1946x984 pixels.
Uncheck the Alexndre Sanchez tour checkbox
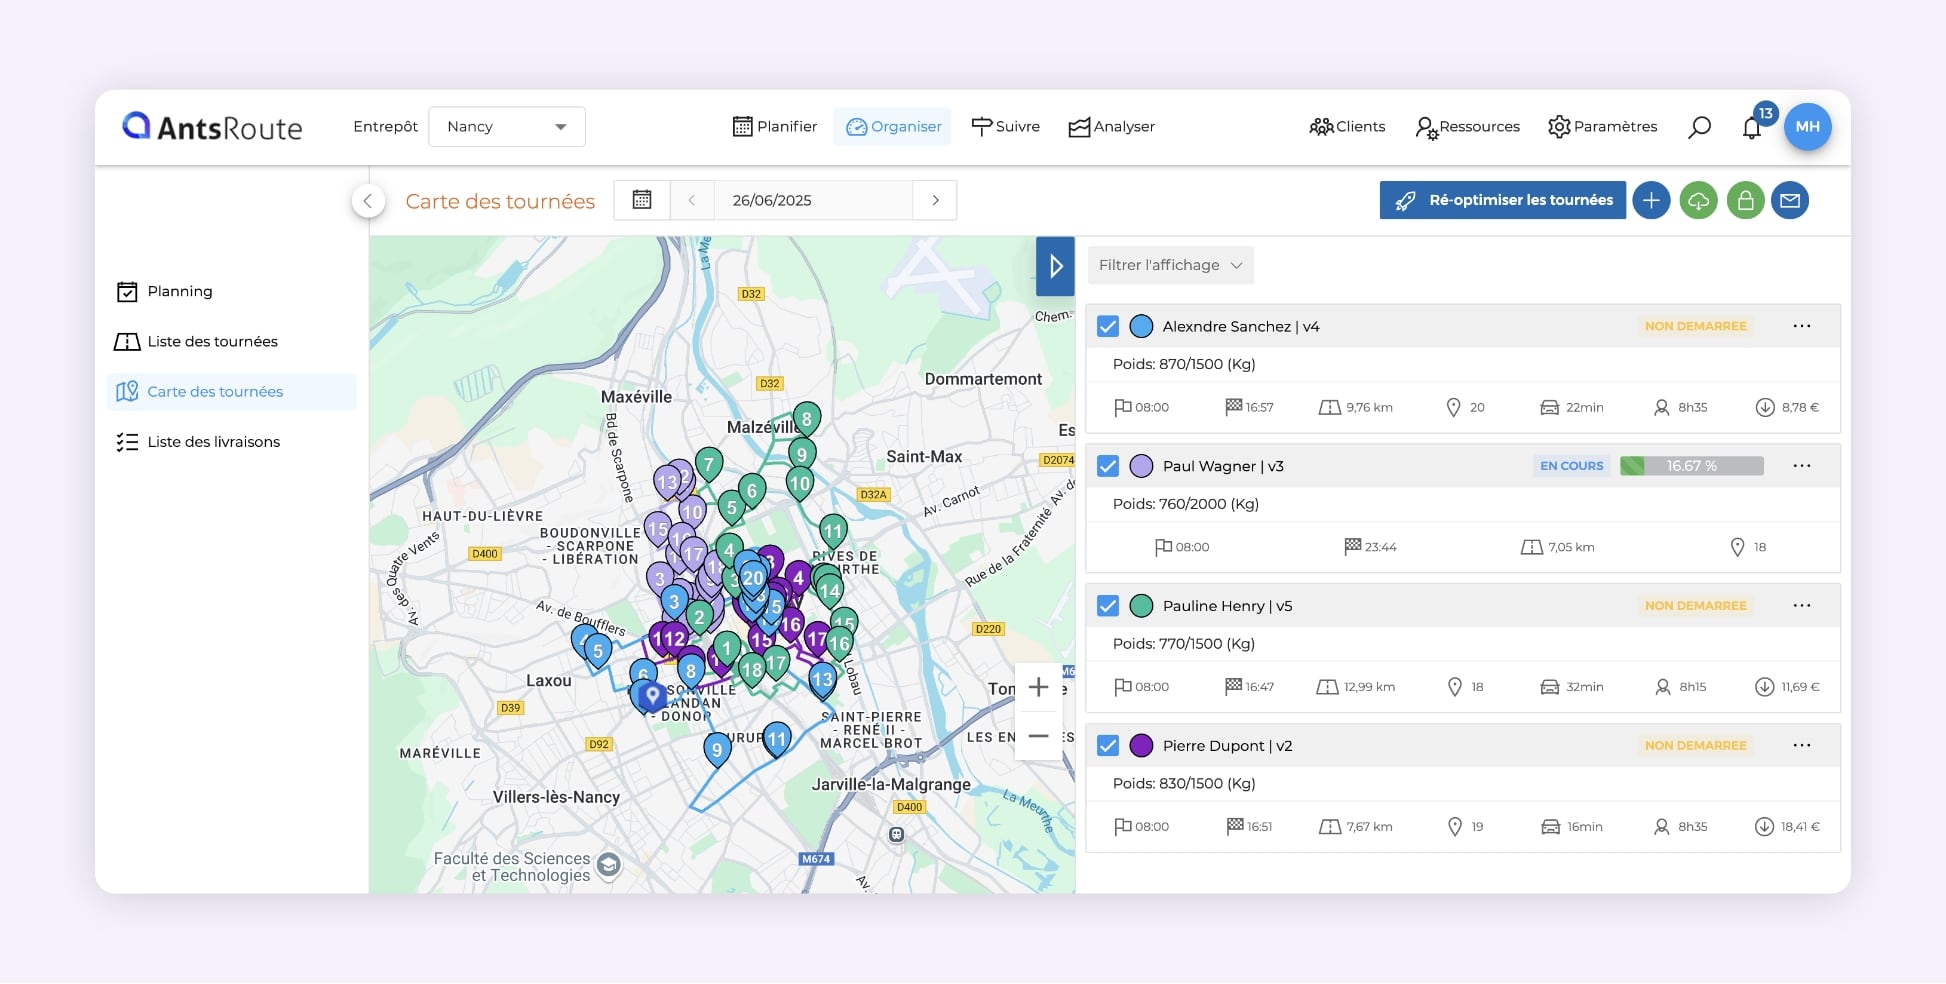point(1107,325)
